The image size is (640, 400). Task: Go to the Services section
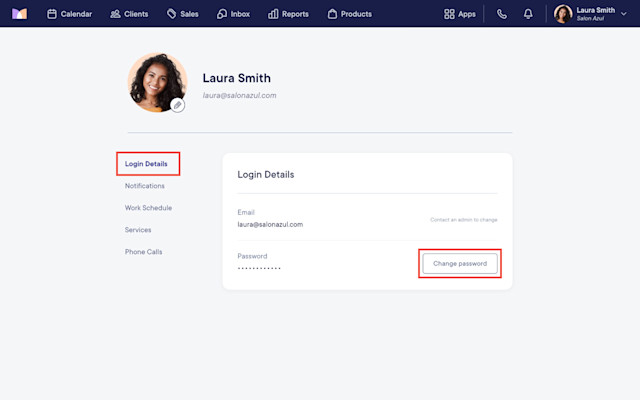(x=138, y=230)
